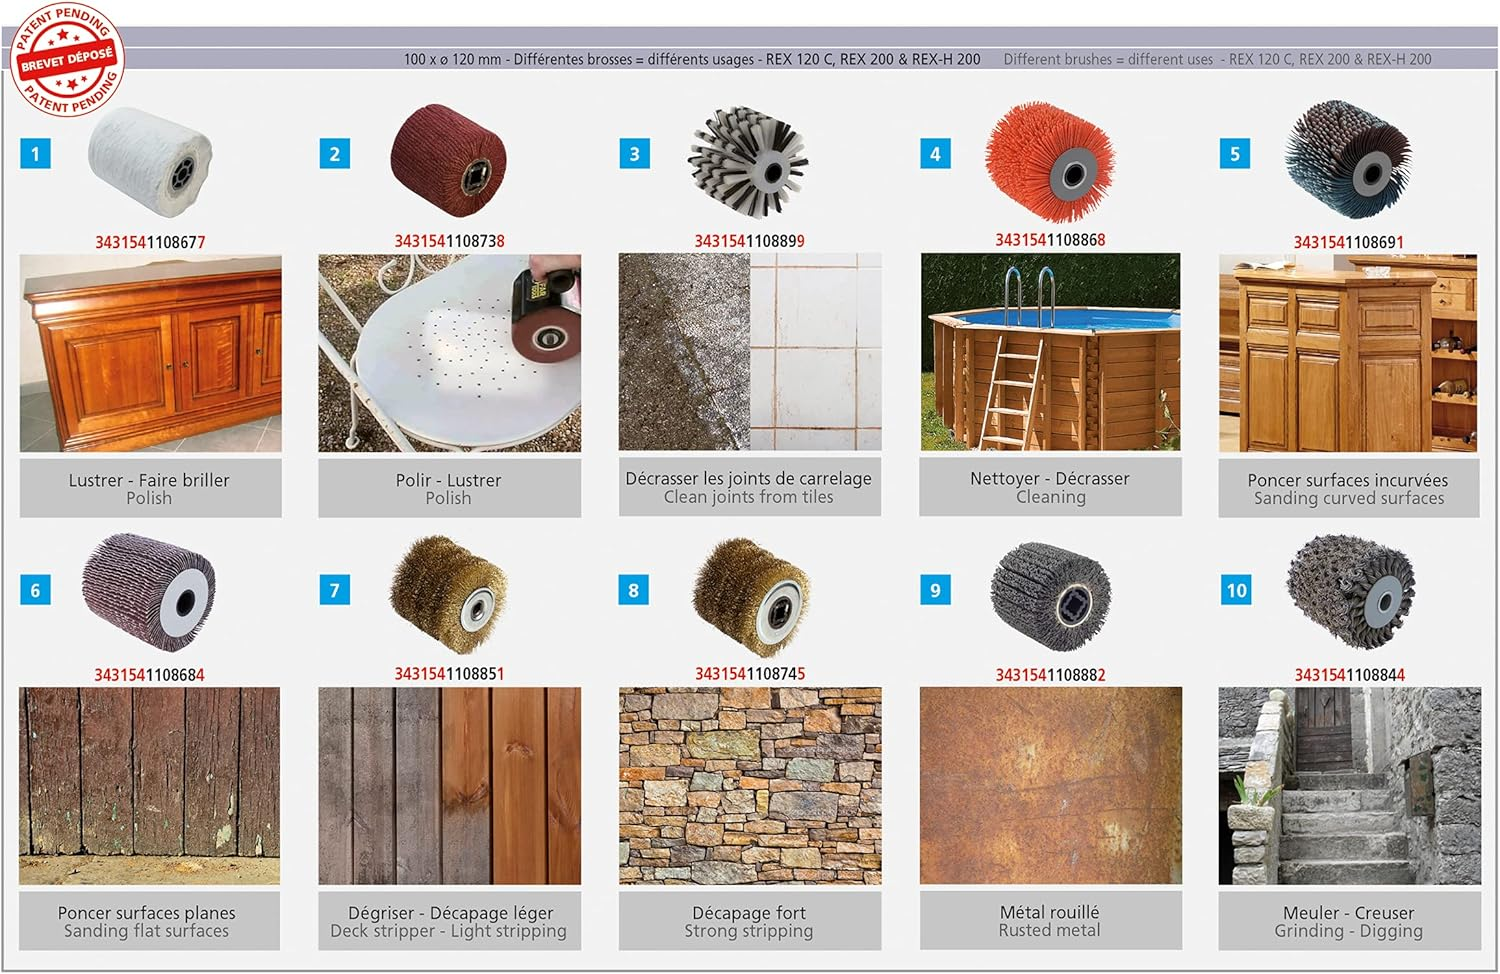Open the above-ground pool cleaning photo
Image resolution: width=1500 pixels, height=974 pixels.
(1050, 352)
